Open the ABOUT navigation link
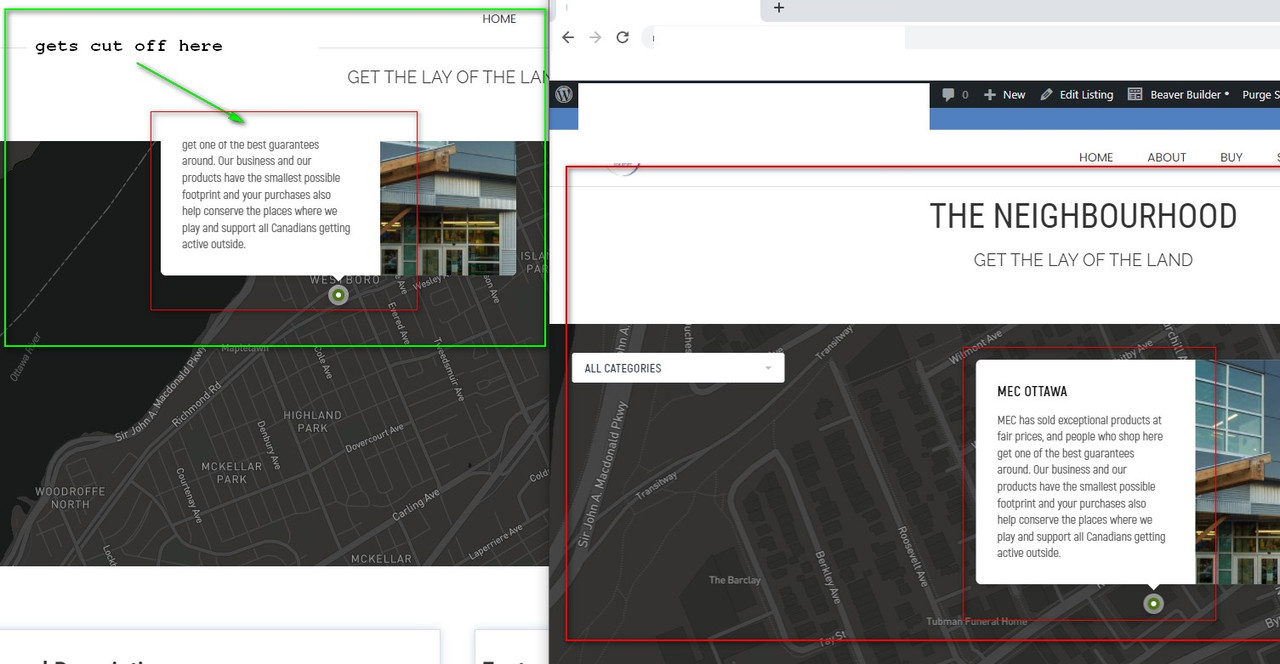 1166,157
